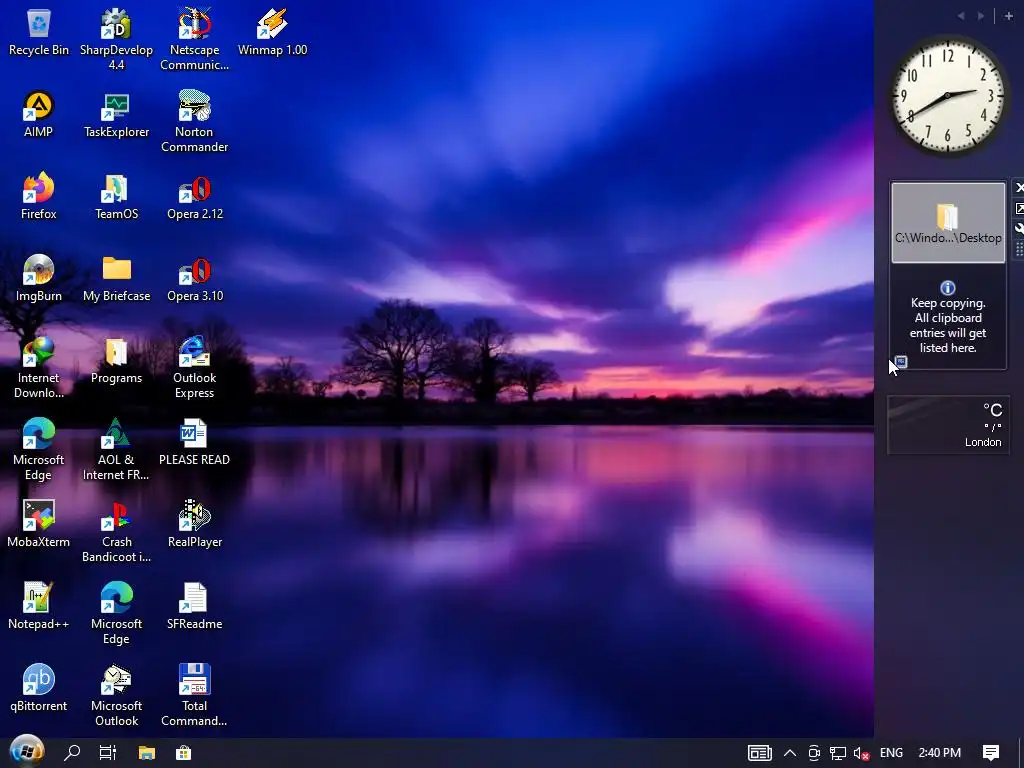Open News and interests tray icon
The width and height of the screenshot is (1024, 768).
(760, 753)
